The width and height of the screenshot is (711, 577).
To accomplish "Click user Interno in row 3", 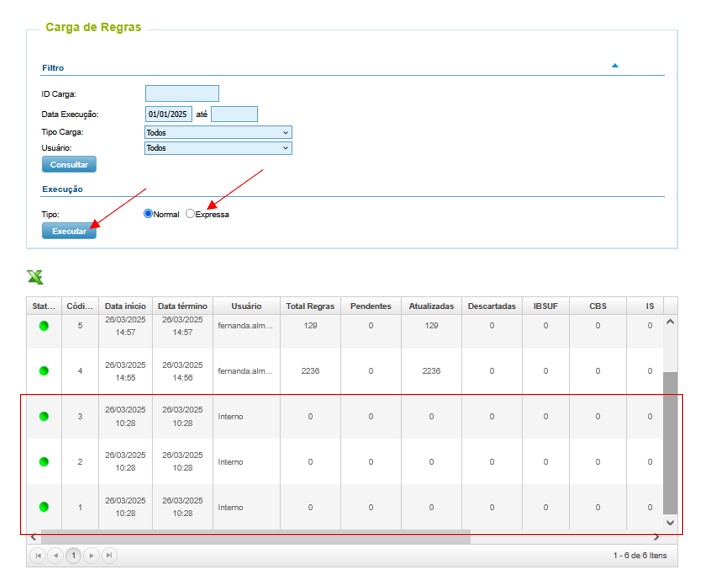I will tap(230, 416).
